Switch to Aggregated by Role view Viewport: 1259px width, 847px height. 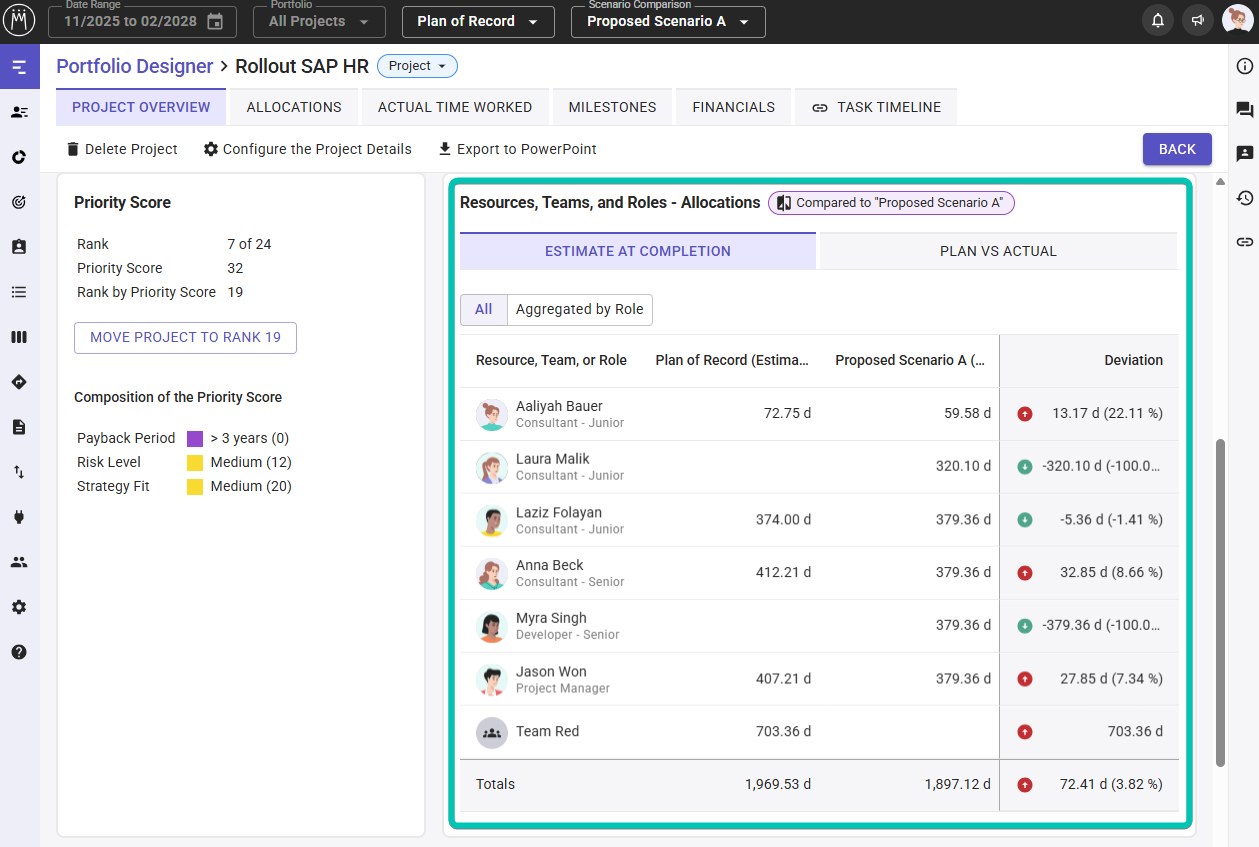pyautogui.click(x=579, y=310)
